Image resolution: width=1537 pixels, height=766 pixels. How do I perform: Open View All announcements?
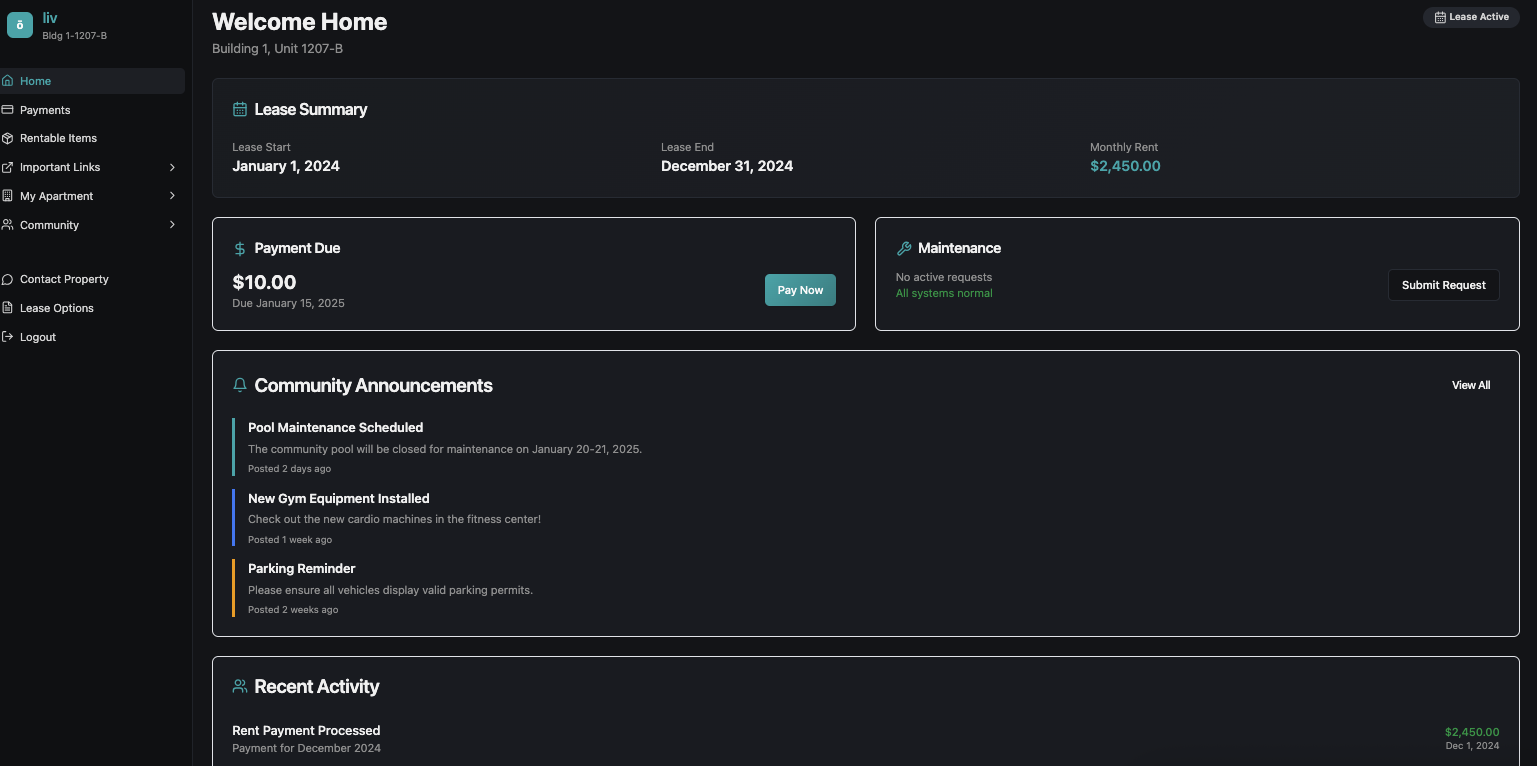click(x=1471, y=385)
